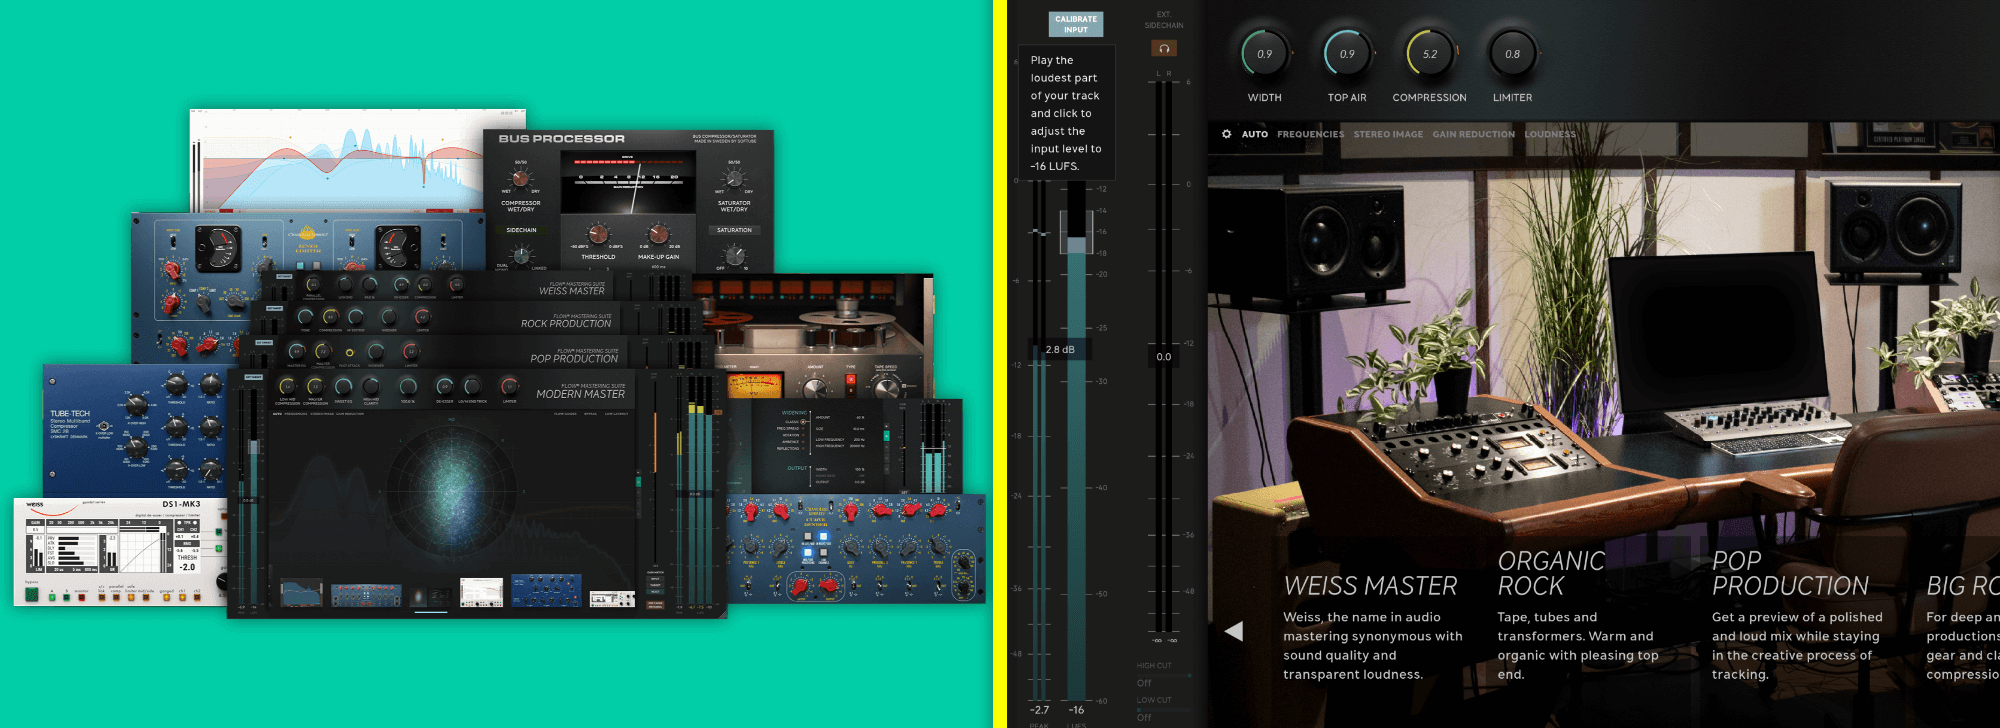Click the -2.0 Thresh value on Weiss DS1-MK3

tap(187, 567)
